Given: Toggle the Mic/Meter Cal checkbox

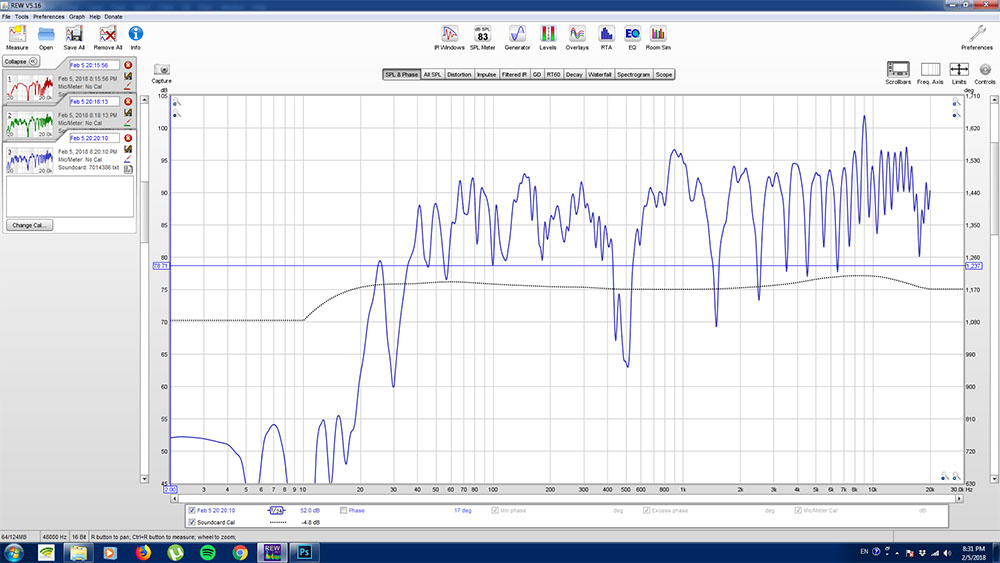Looking at the screenshot, I should click(798, 510).
